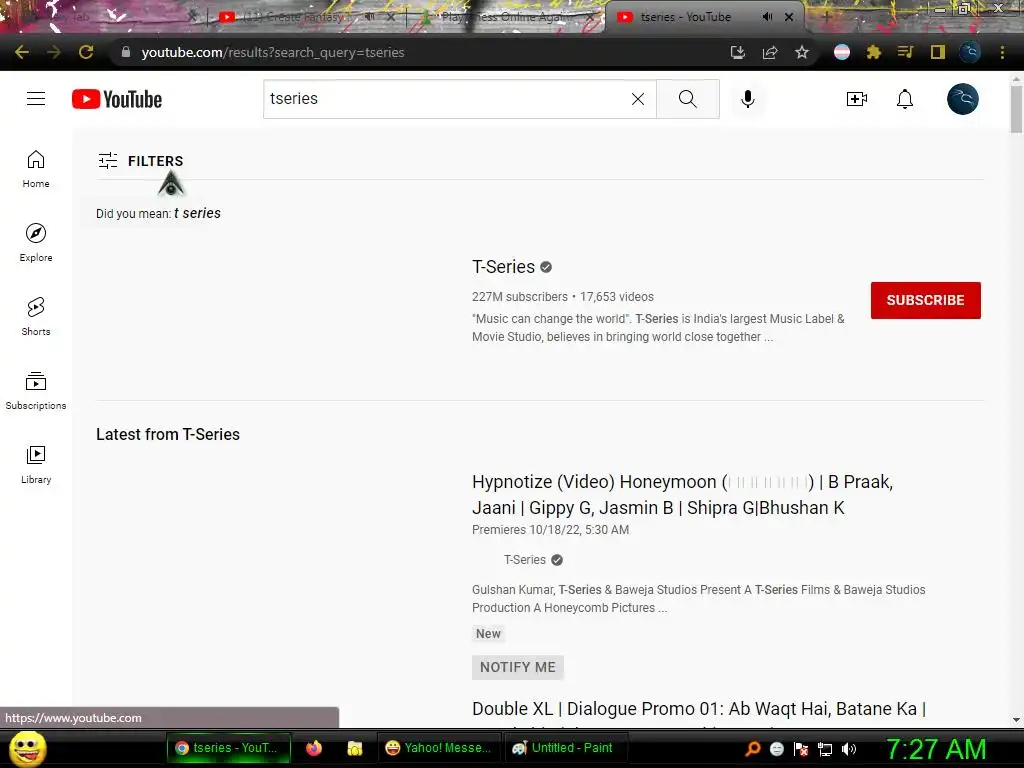
Task: Open the Extensions puzzle piece icon
Action: [874, 52]
